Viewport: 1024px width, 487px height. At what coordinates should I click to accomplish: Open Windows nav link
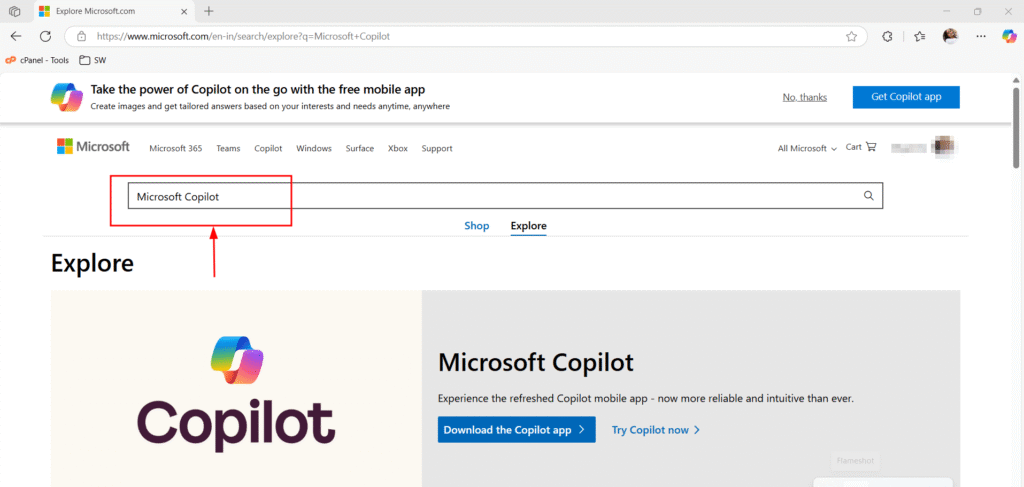click(314, 148)
